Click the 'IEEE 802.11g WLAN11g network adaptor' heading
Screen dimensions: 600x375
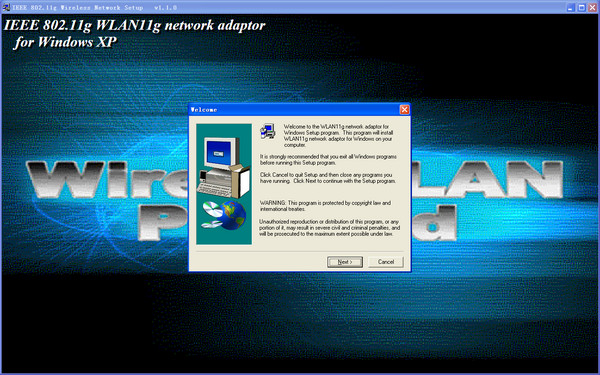tap(134, 26)
